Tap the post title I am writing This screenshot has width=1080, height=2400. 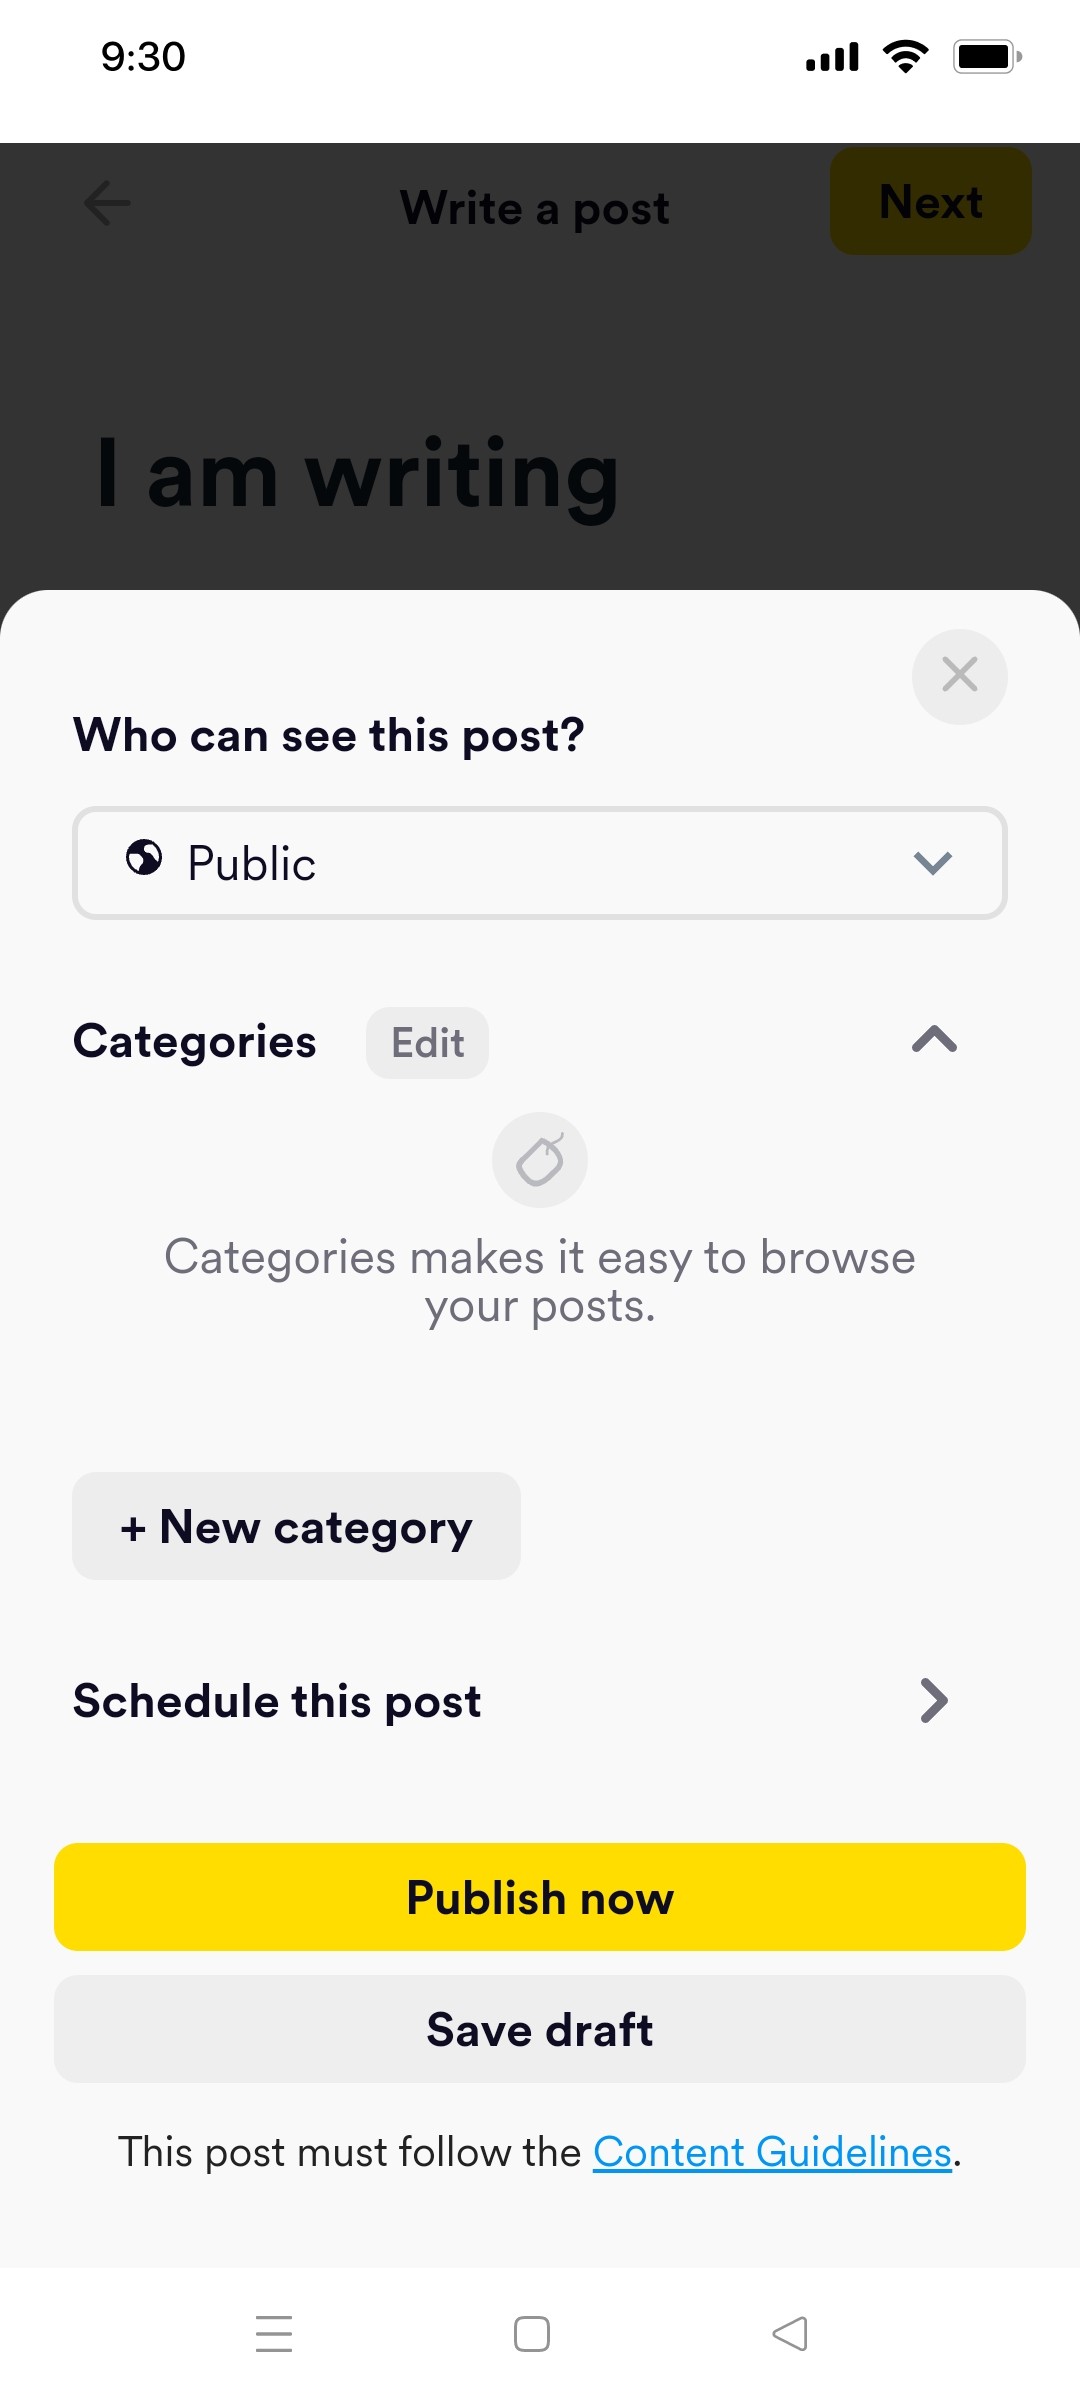[357, 474]
